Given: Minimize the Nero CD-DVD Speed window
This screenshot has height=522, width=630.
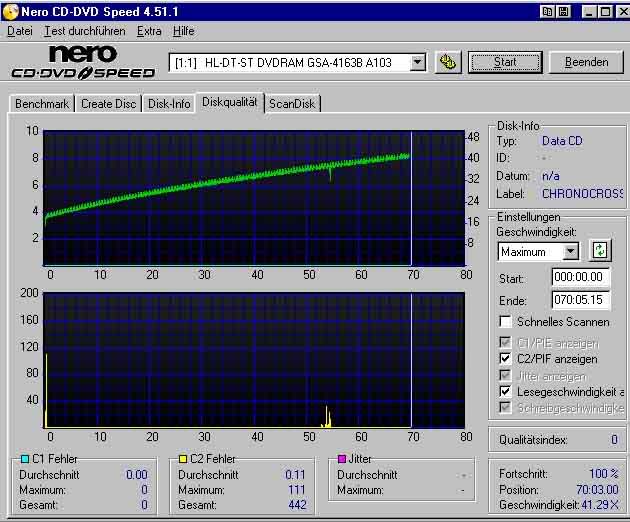Looking at the screenshot, I should pyautogui.click(x=589, y=12).
